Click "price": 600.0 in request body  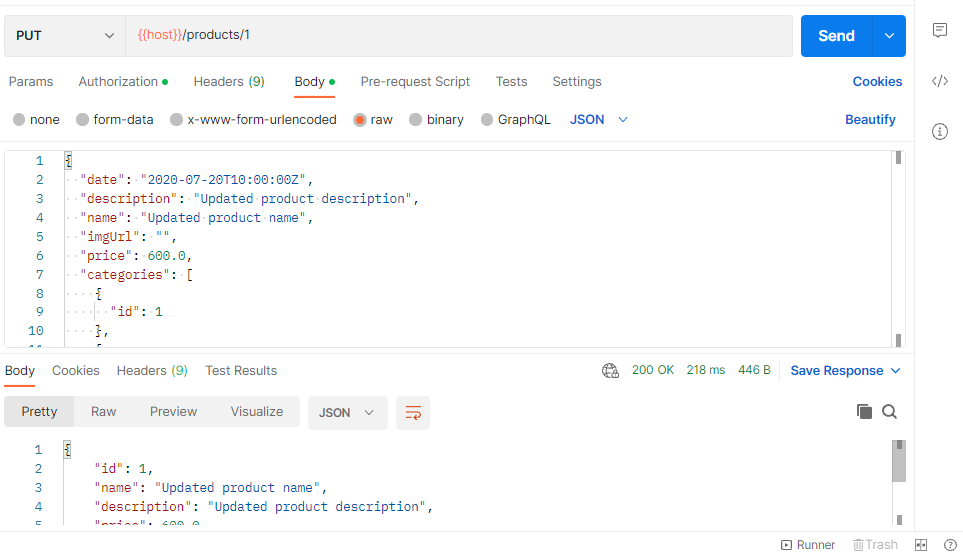point(136,255)
